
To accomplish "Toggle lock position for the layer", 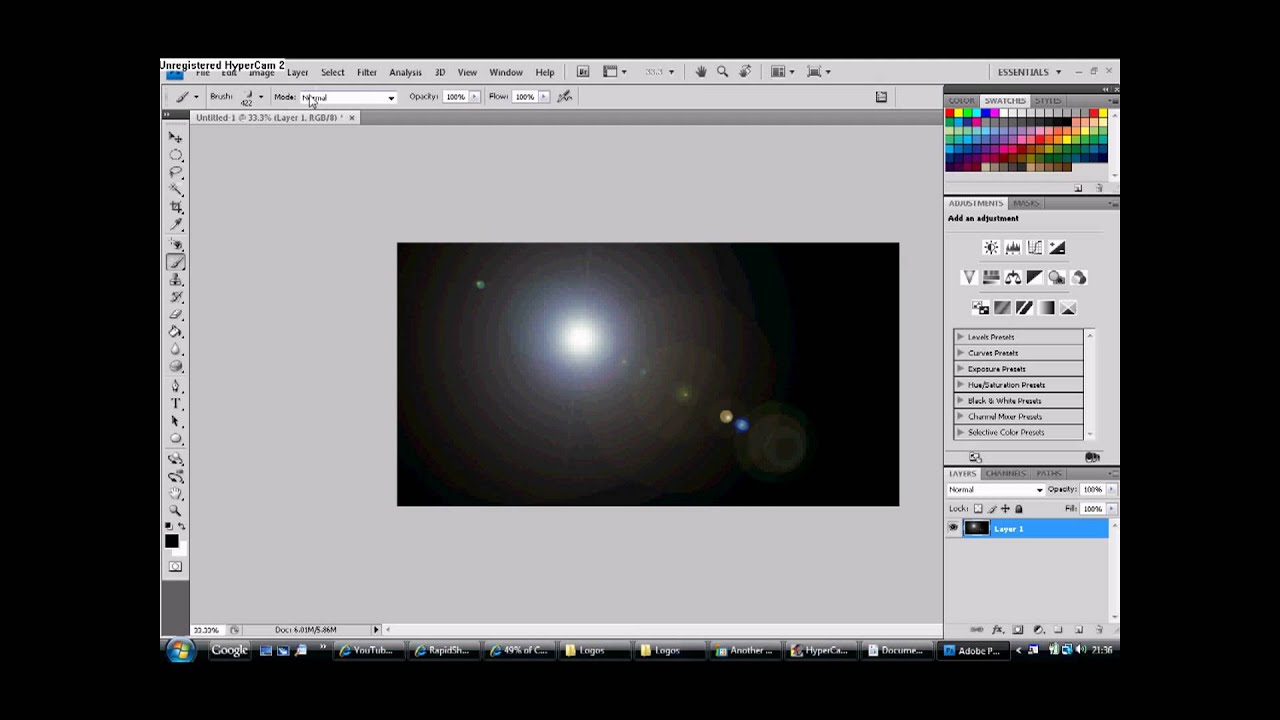I will click(x=1005, y=509).
